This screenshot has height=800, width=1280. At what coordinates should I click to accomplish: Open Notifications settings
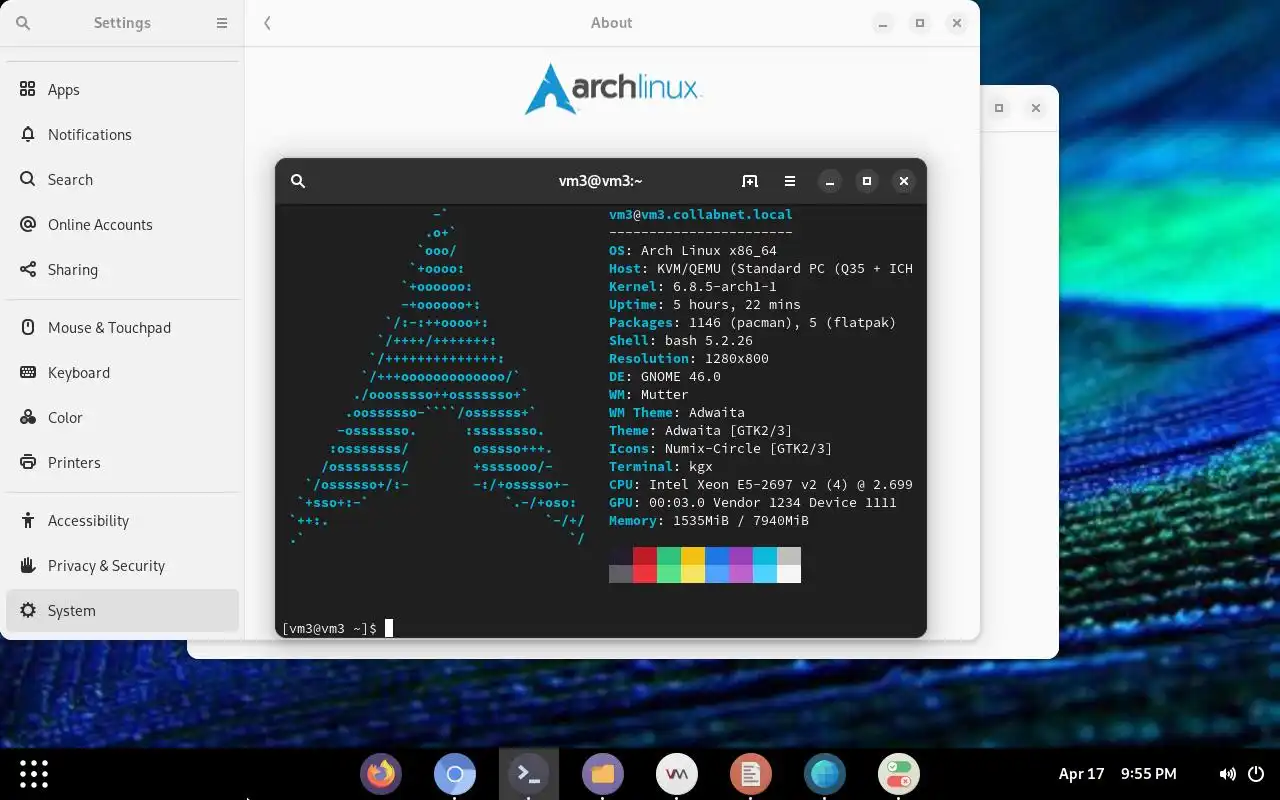click(x=122, y=135)
